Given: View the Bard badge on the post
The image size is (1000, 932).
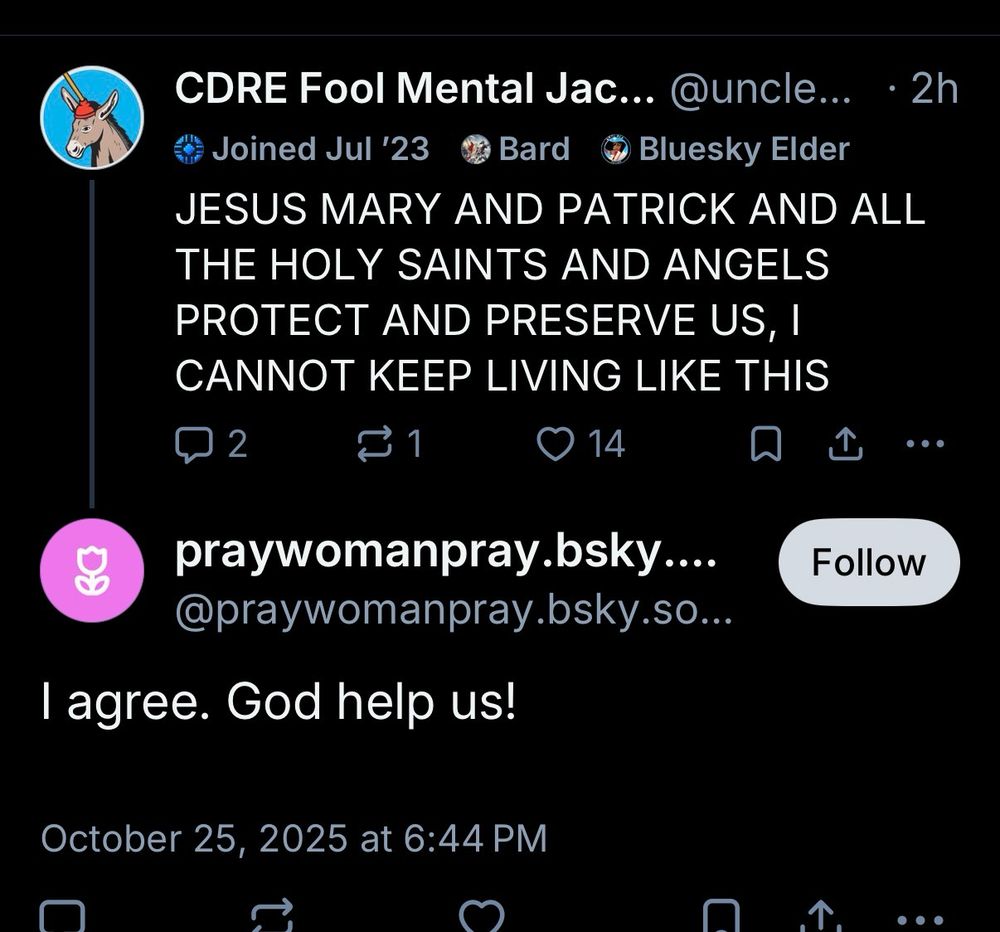Looking at the screenshot, I should click(513, 149).
